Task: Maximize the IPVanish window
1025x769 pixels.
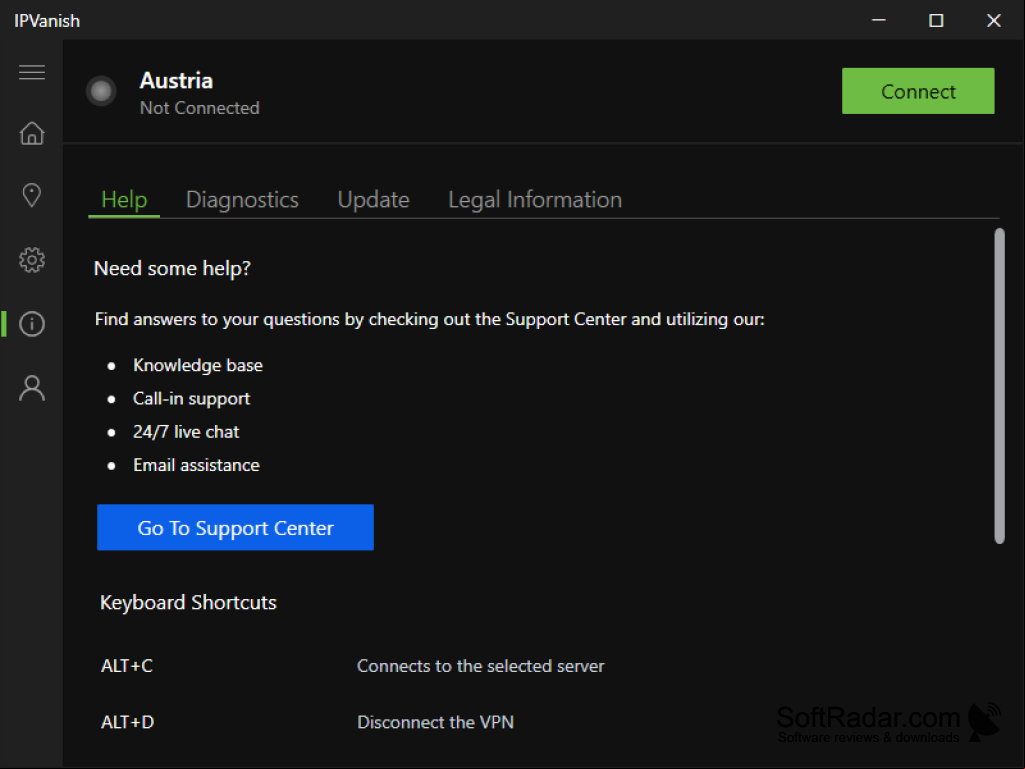Action: 936,20
